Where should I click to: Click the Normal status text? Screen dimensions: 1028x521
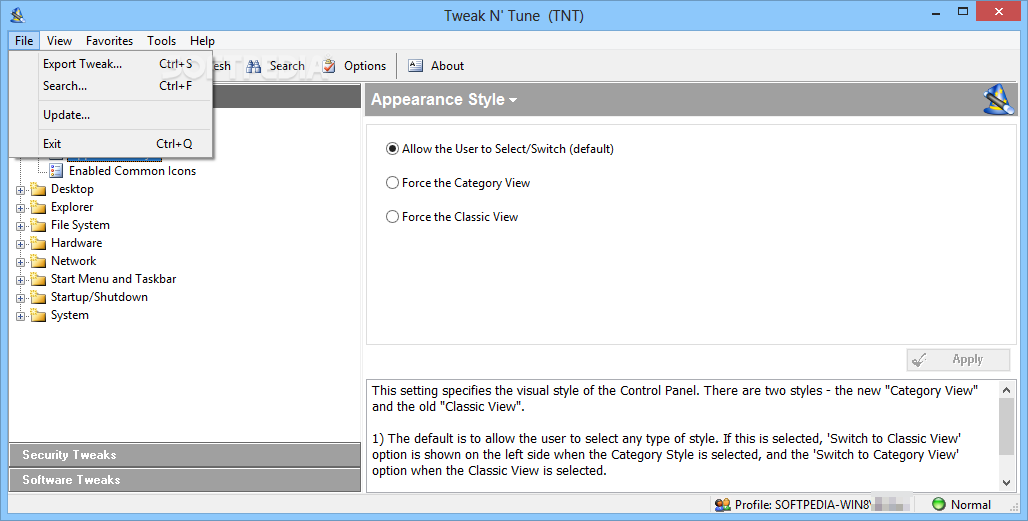[970, 505]
